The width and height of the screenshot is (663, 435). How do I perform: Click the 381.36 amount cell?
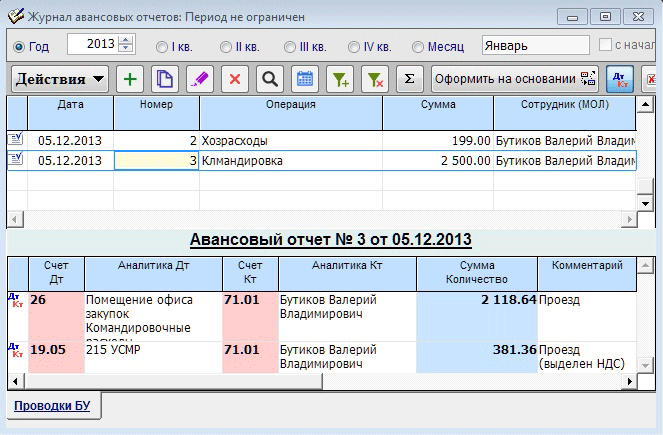(x=477, y=358)
